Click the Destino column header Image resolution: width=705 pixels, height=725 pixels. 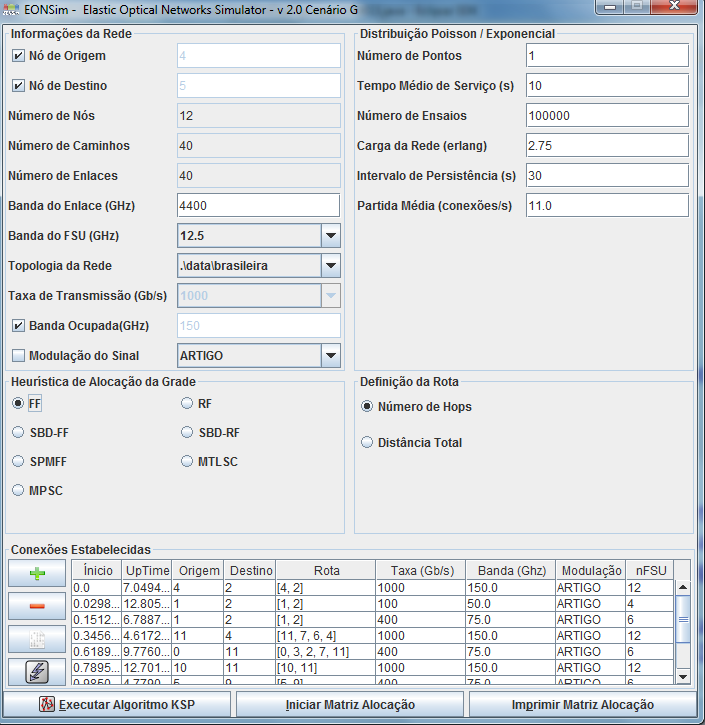(250, 571)
